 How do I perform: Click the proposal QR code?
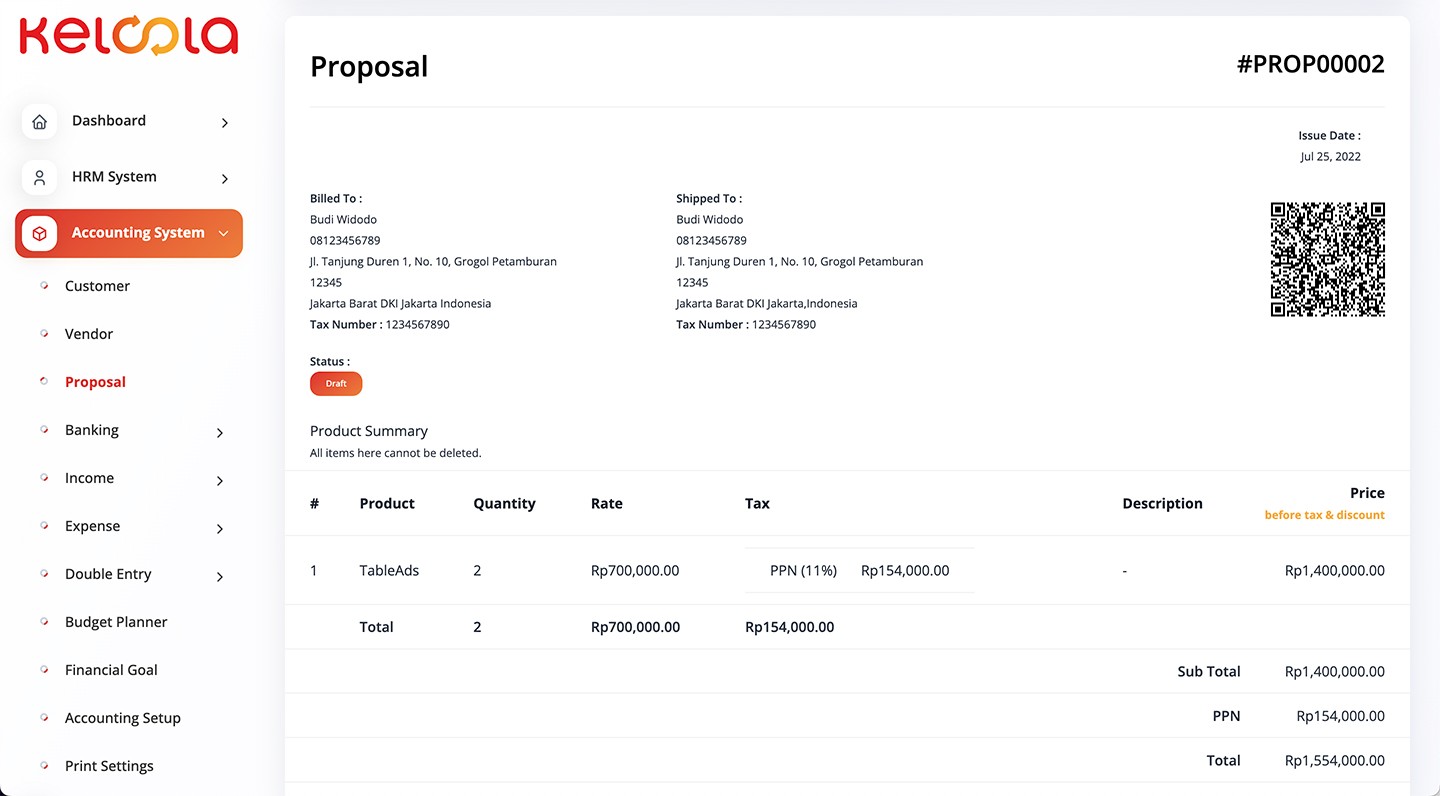click(x=1327, y=260)
